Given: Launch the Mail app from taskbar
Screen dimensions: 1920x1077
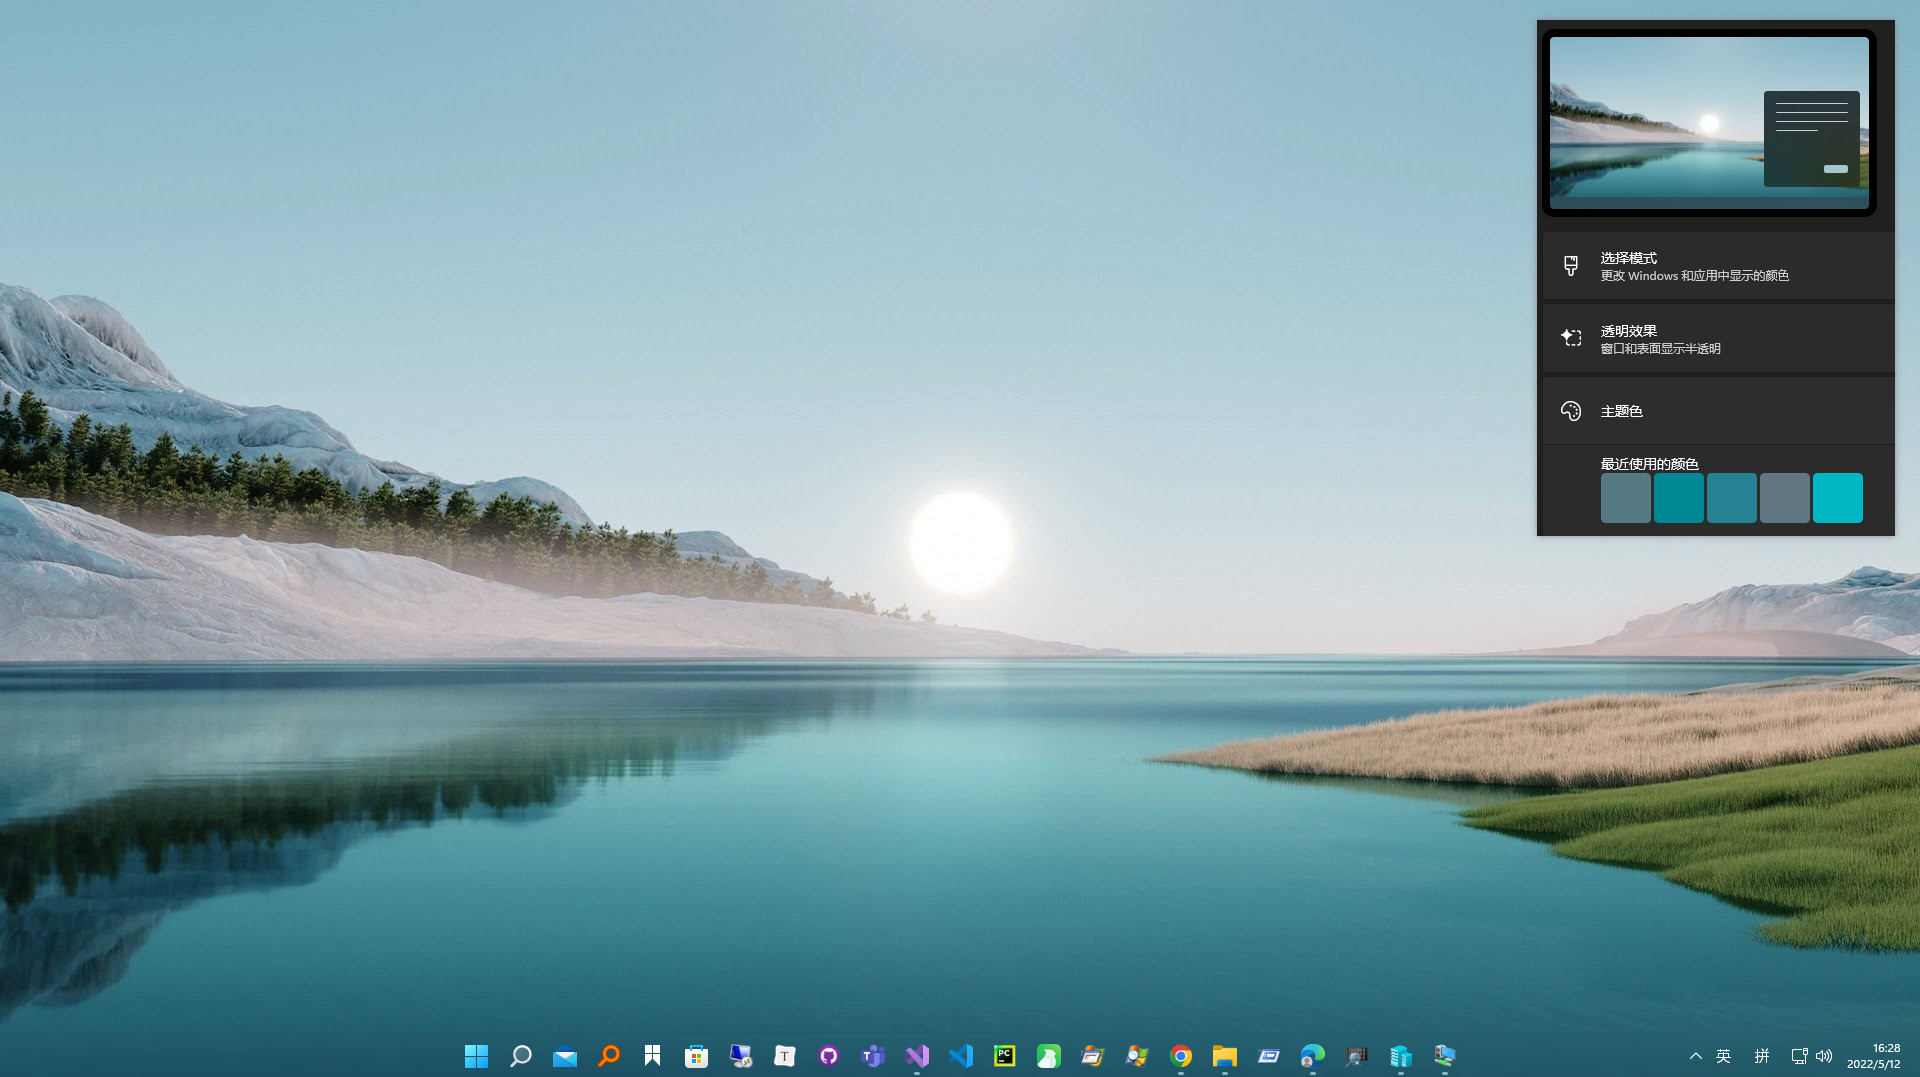Looking at the screenshot, I should [564, 1056].
